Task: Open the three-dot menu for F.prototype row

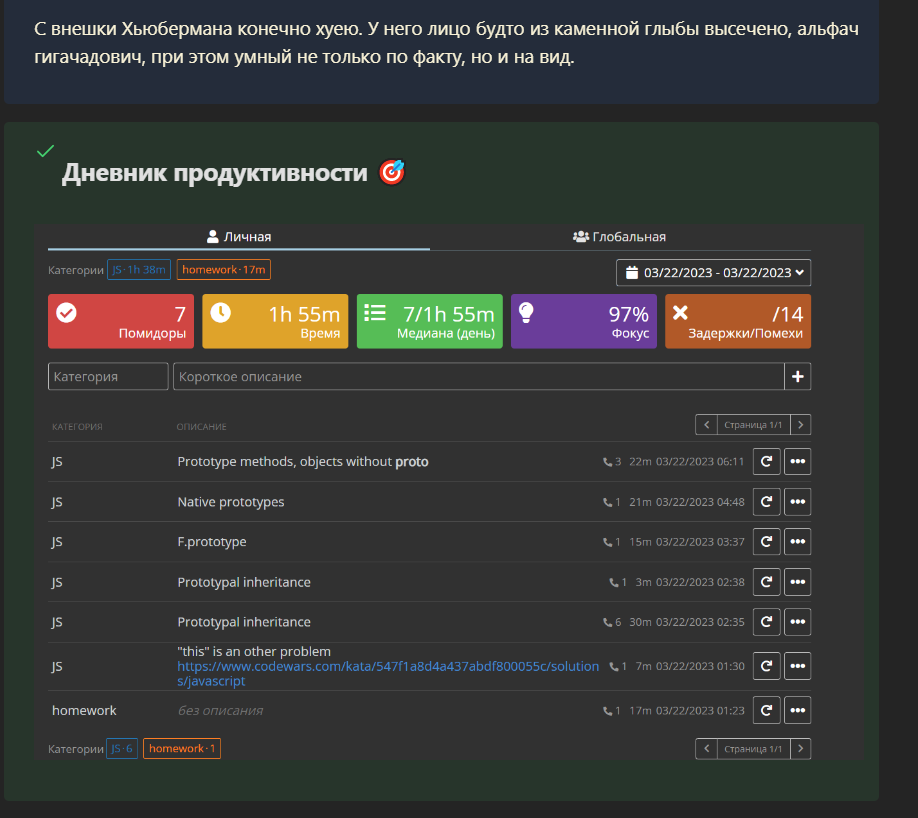Action: click(797, 542)
